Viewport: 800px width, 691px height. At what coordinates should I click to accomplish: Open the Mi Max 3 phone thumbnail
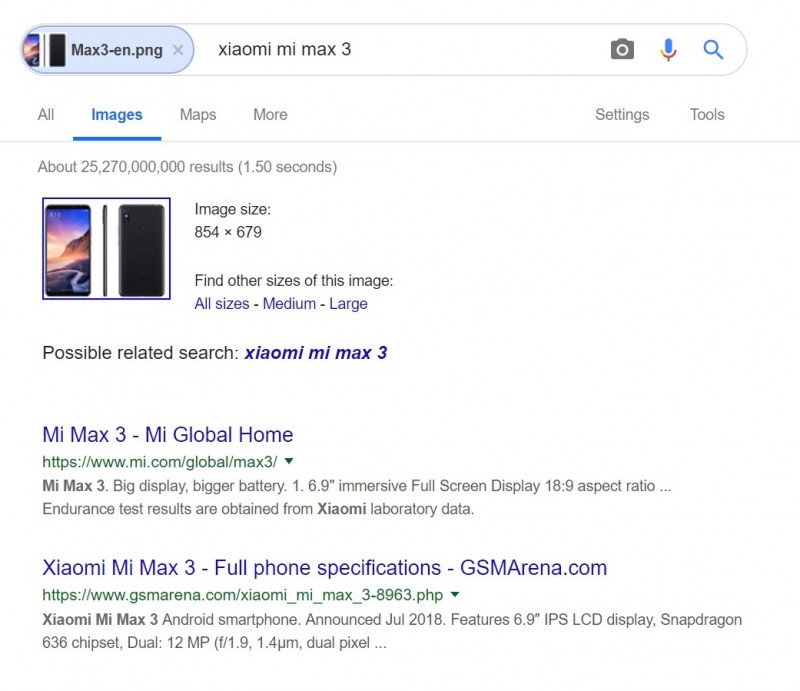106,248
